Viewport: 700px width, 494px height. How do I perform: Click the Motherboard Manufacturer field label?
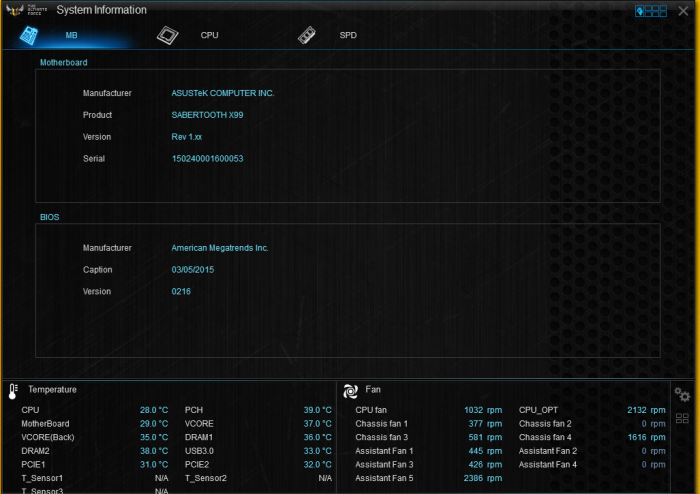pyautogui.click(x=107, y=93)
